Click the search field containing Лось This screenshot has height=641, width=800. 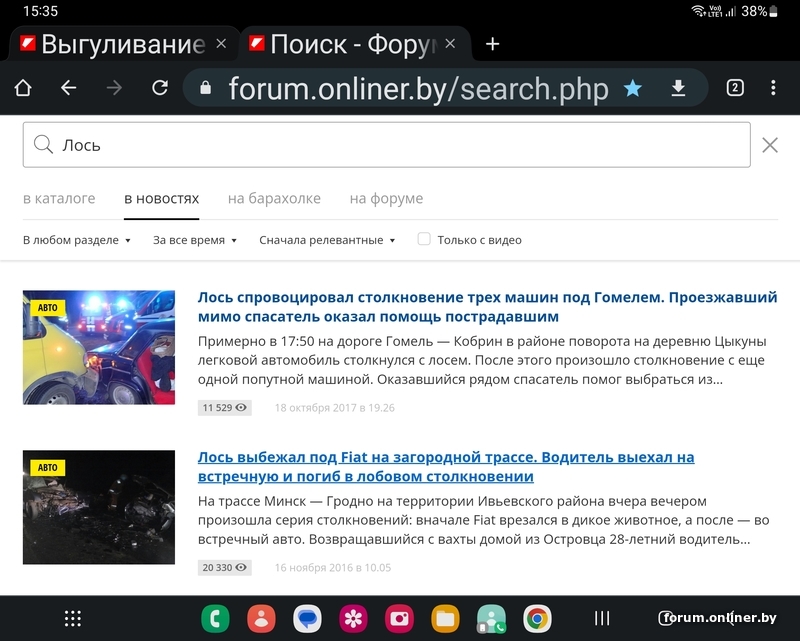tap(387, 145)
